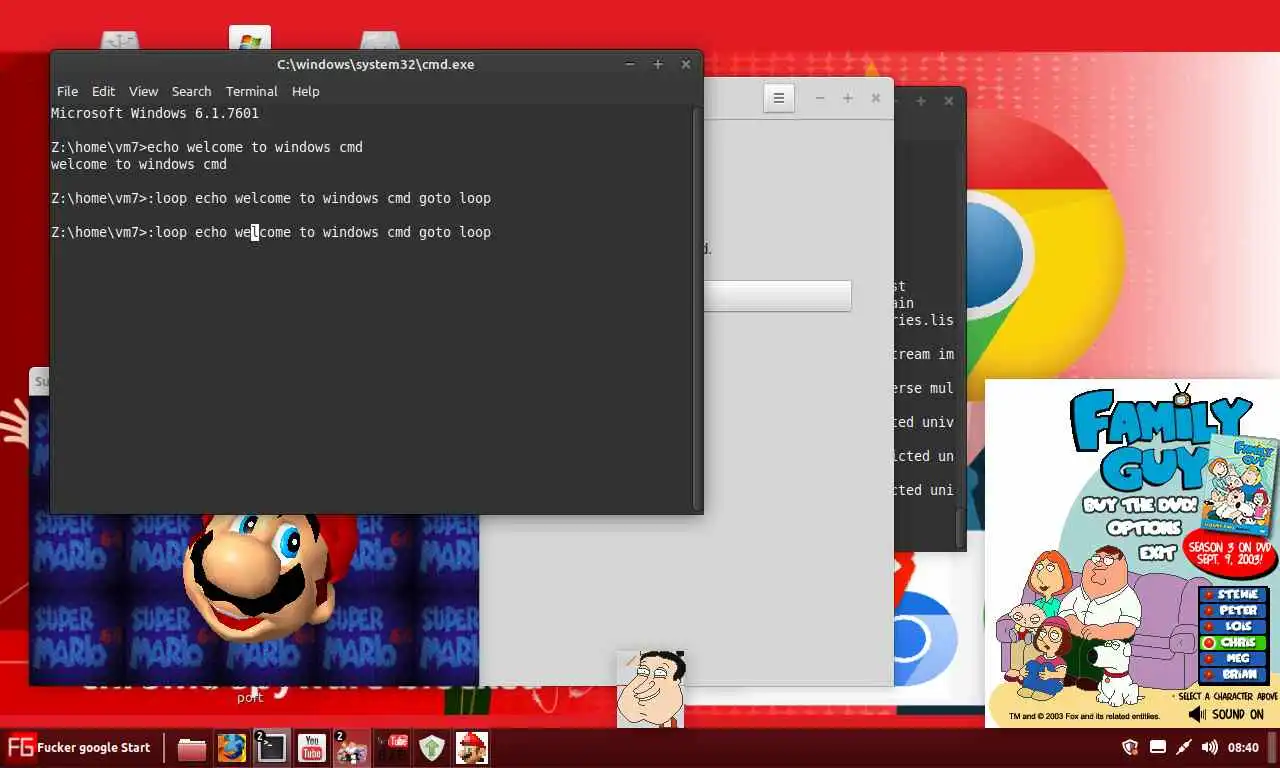Open the FG Start menu button
Screen dimensions: 1280x768
coord(78,747)
